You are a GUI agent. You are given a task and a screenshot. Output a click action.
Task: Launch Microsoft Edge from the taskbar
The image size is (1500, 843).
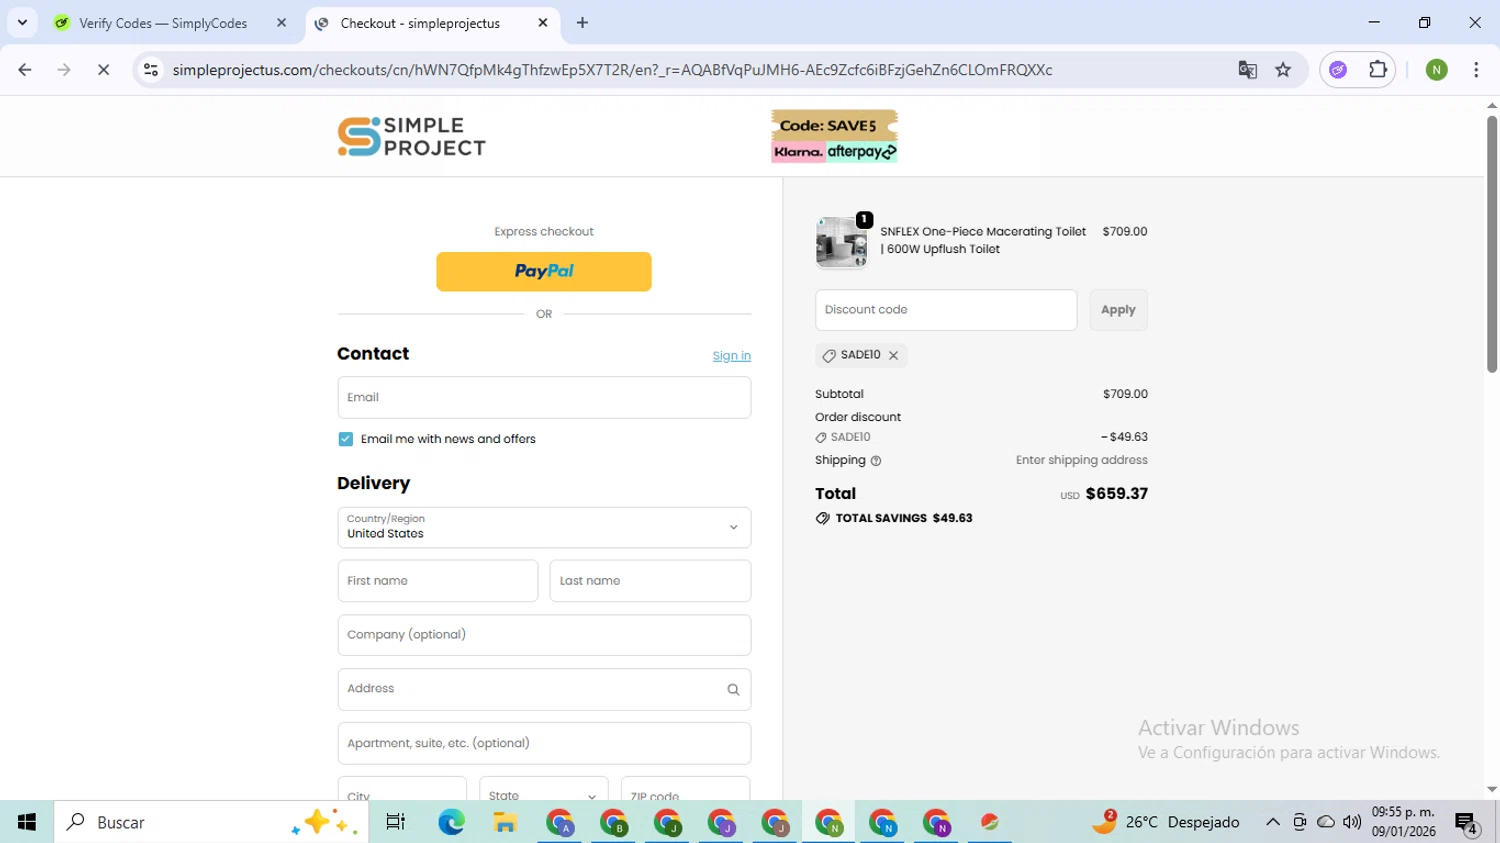tap(451, 822)
